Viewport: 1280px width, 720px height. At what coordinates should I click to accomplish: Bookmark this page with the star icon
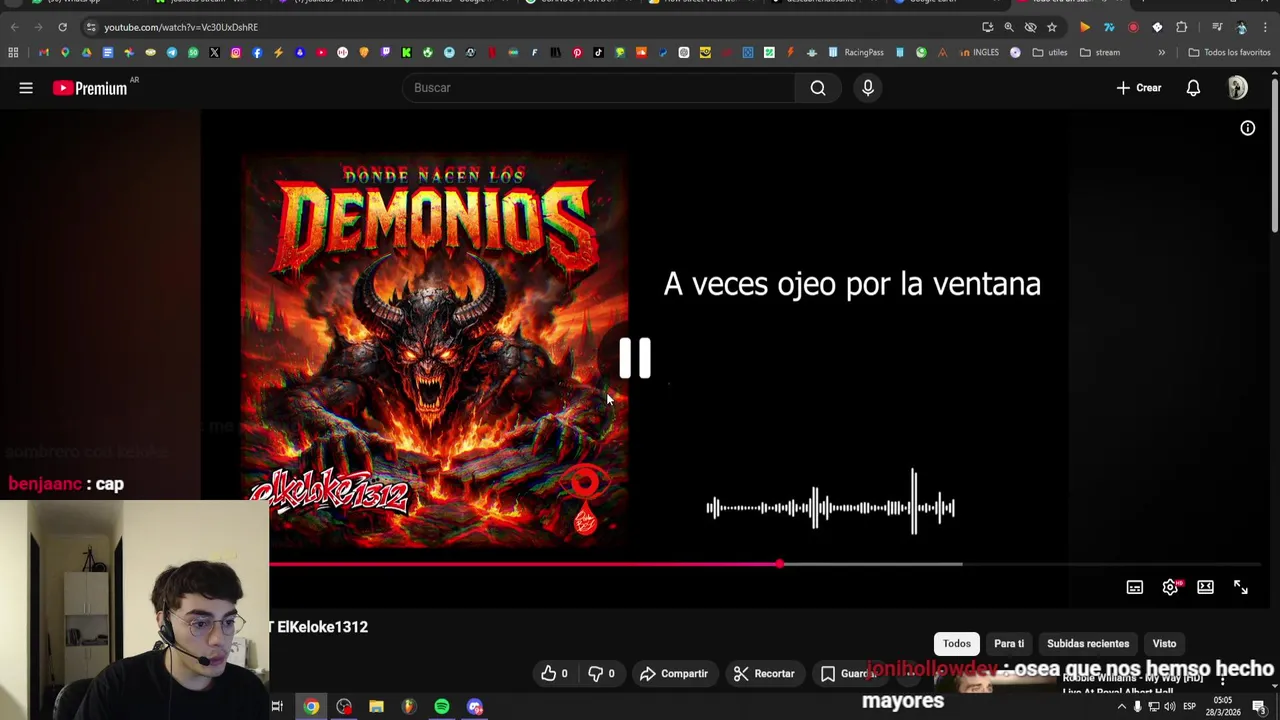pyautogui.click(x=1051, y=27)
